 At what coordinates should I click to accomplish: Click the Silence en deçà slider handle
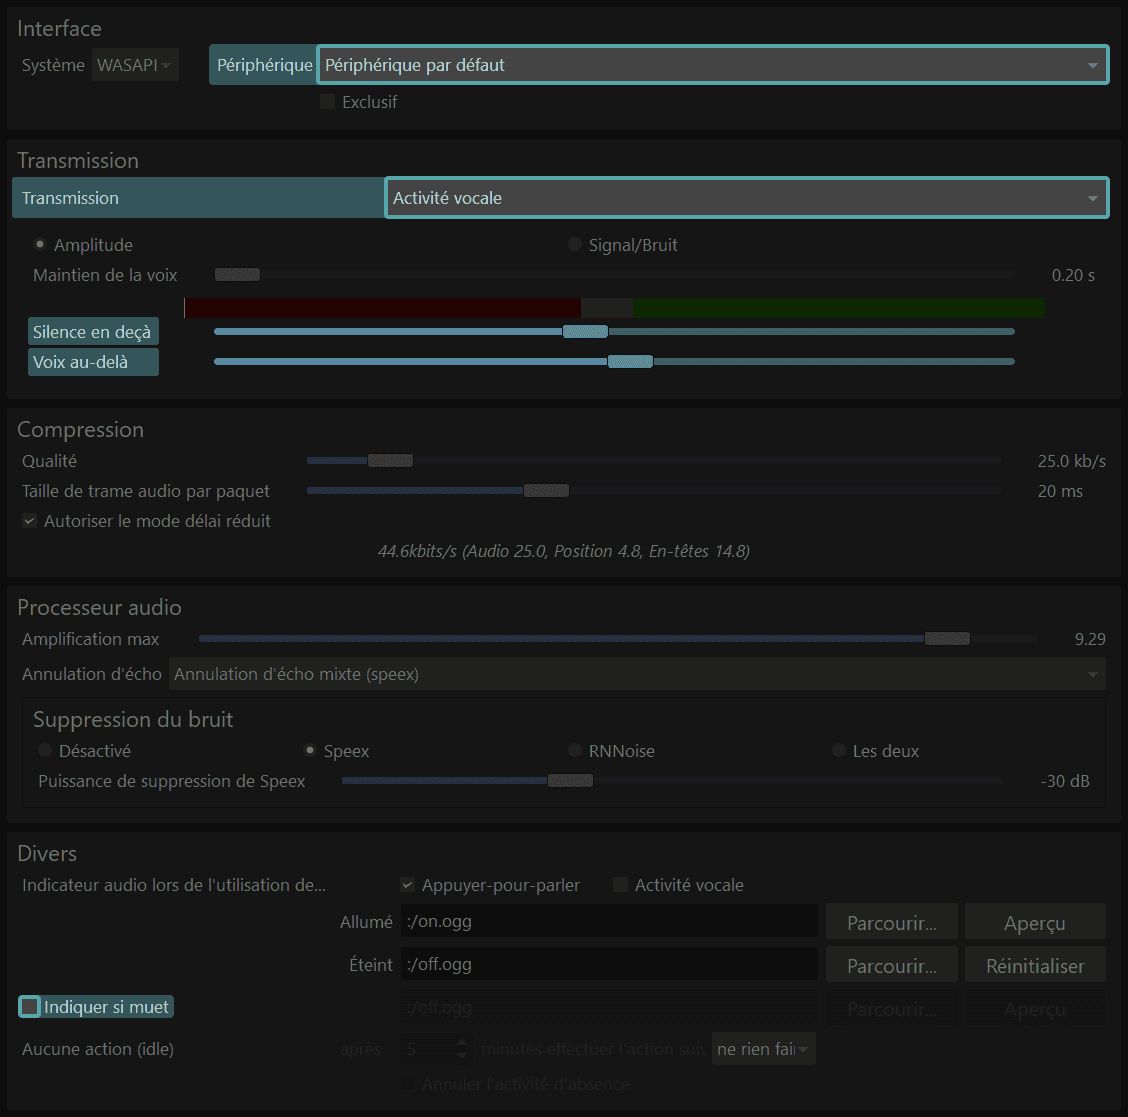585,332
